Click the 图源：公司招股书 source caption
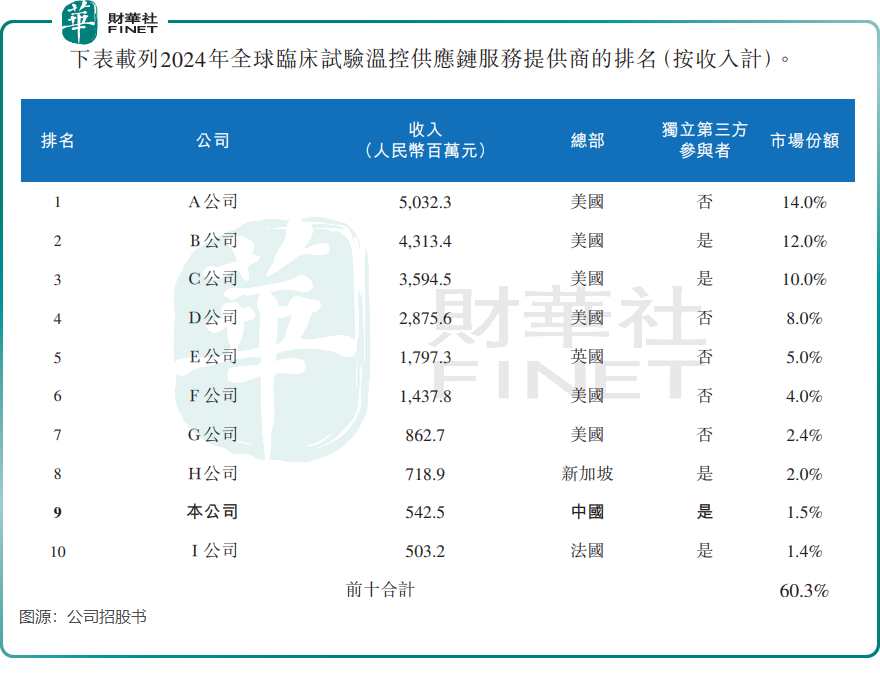Viewport: 880px width, 678px height. coord(83,617)
